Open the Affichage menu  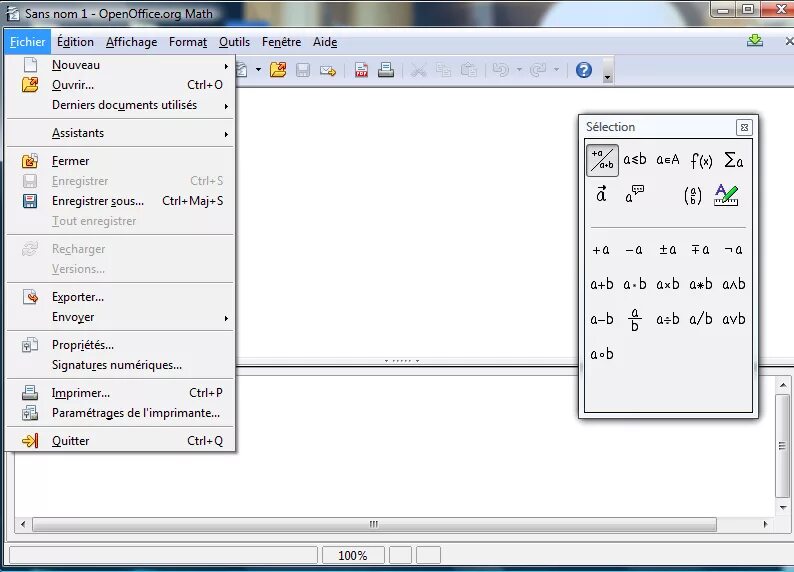(131, 42)
